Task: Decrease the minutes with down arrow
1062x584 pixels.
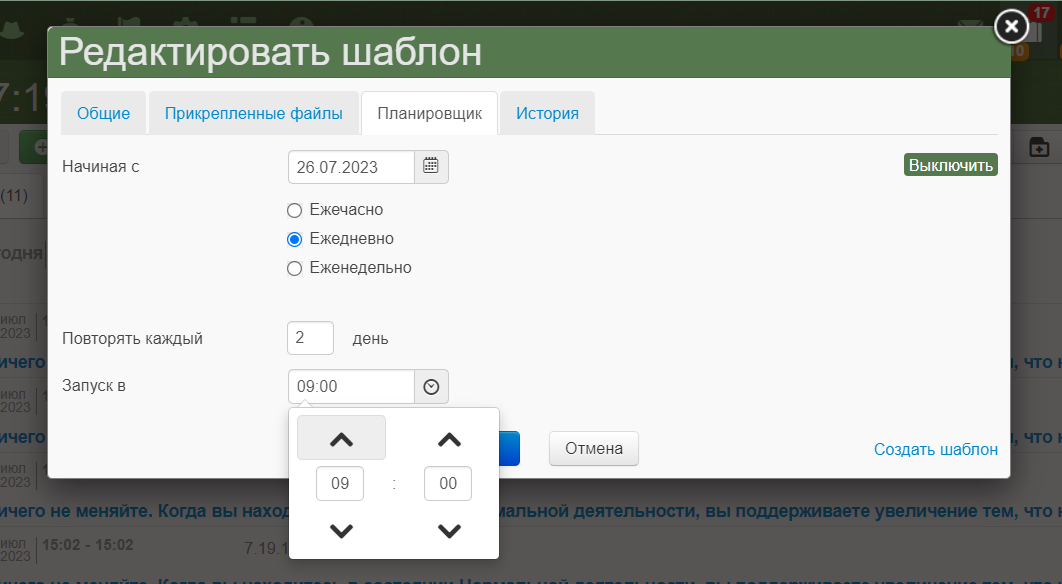Action: coord(449,530)
